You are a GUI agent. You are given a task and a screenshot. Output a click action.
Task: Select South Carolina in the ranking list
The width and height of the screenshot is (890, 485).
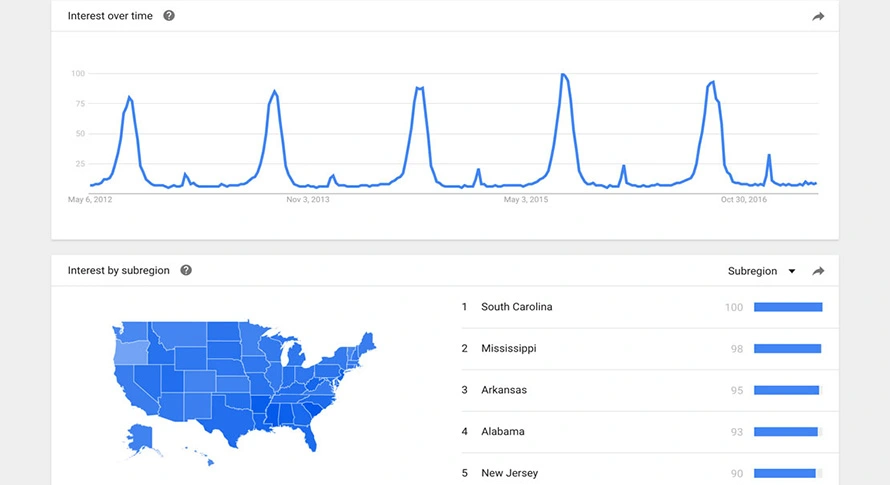pos(516,307)
